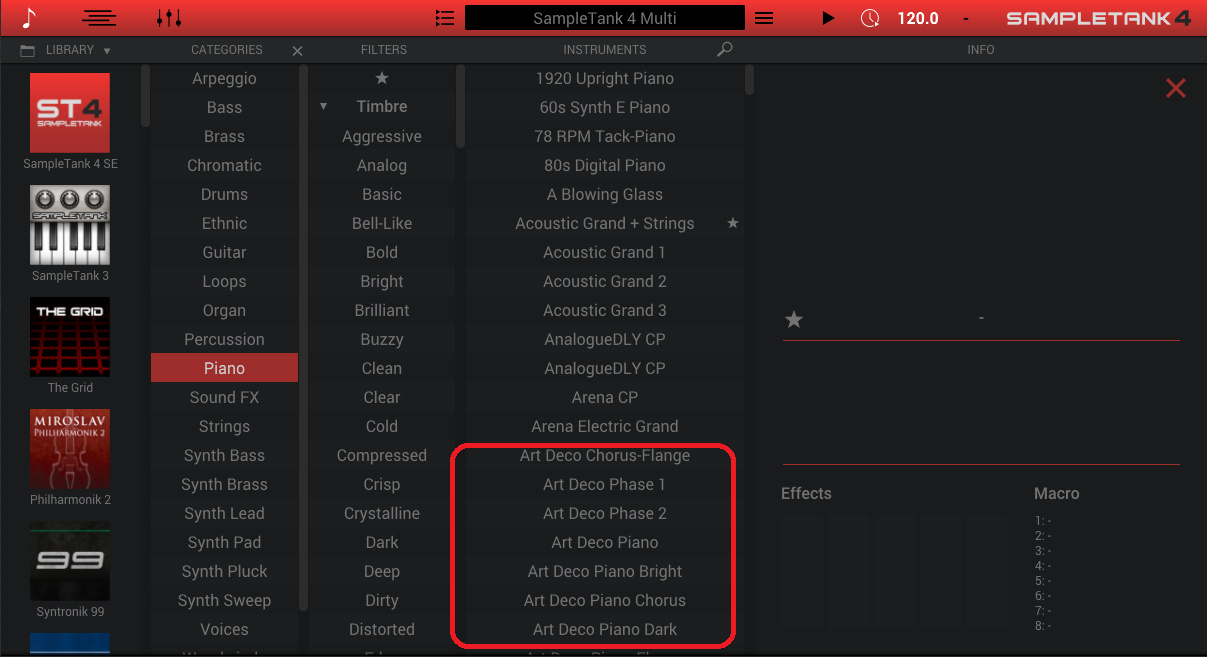Screen dimensions: 1207x657
Task: Load the A Blowing Glass instrument
Action: click(x=605, y=194)
